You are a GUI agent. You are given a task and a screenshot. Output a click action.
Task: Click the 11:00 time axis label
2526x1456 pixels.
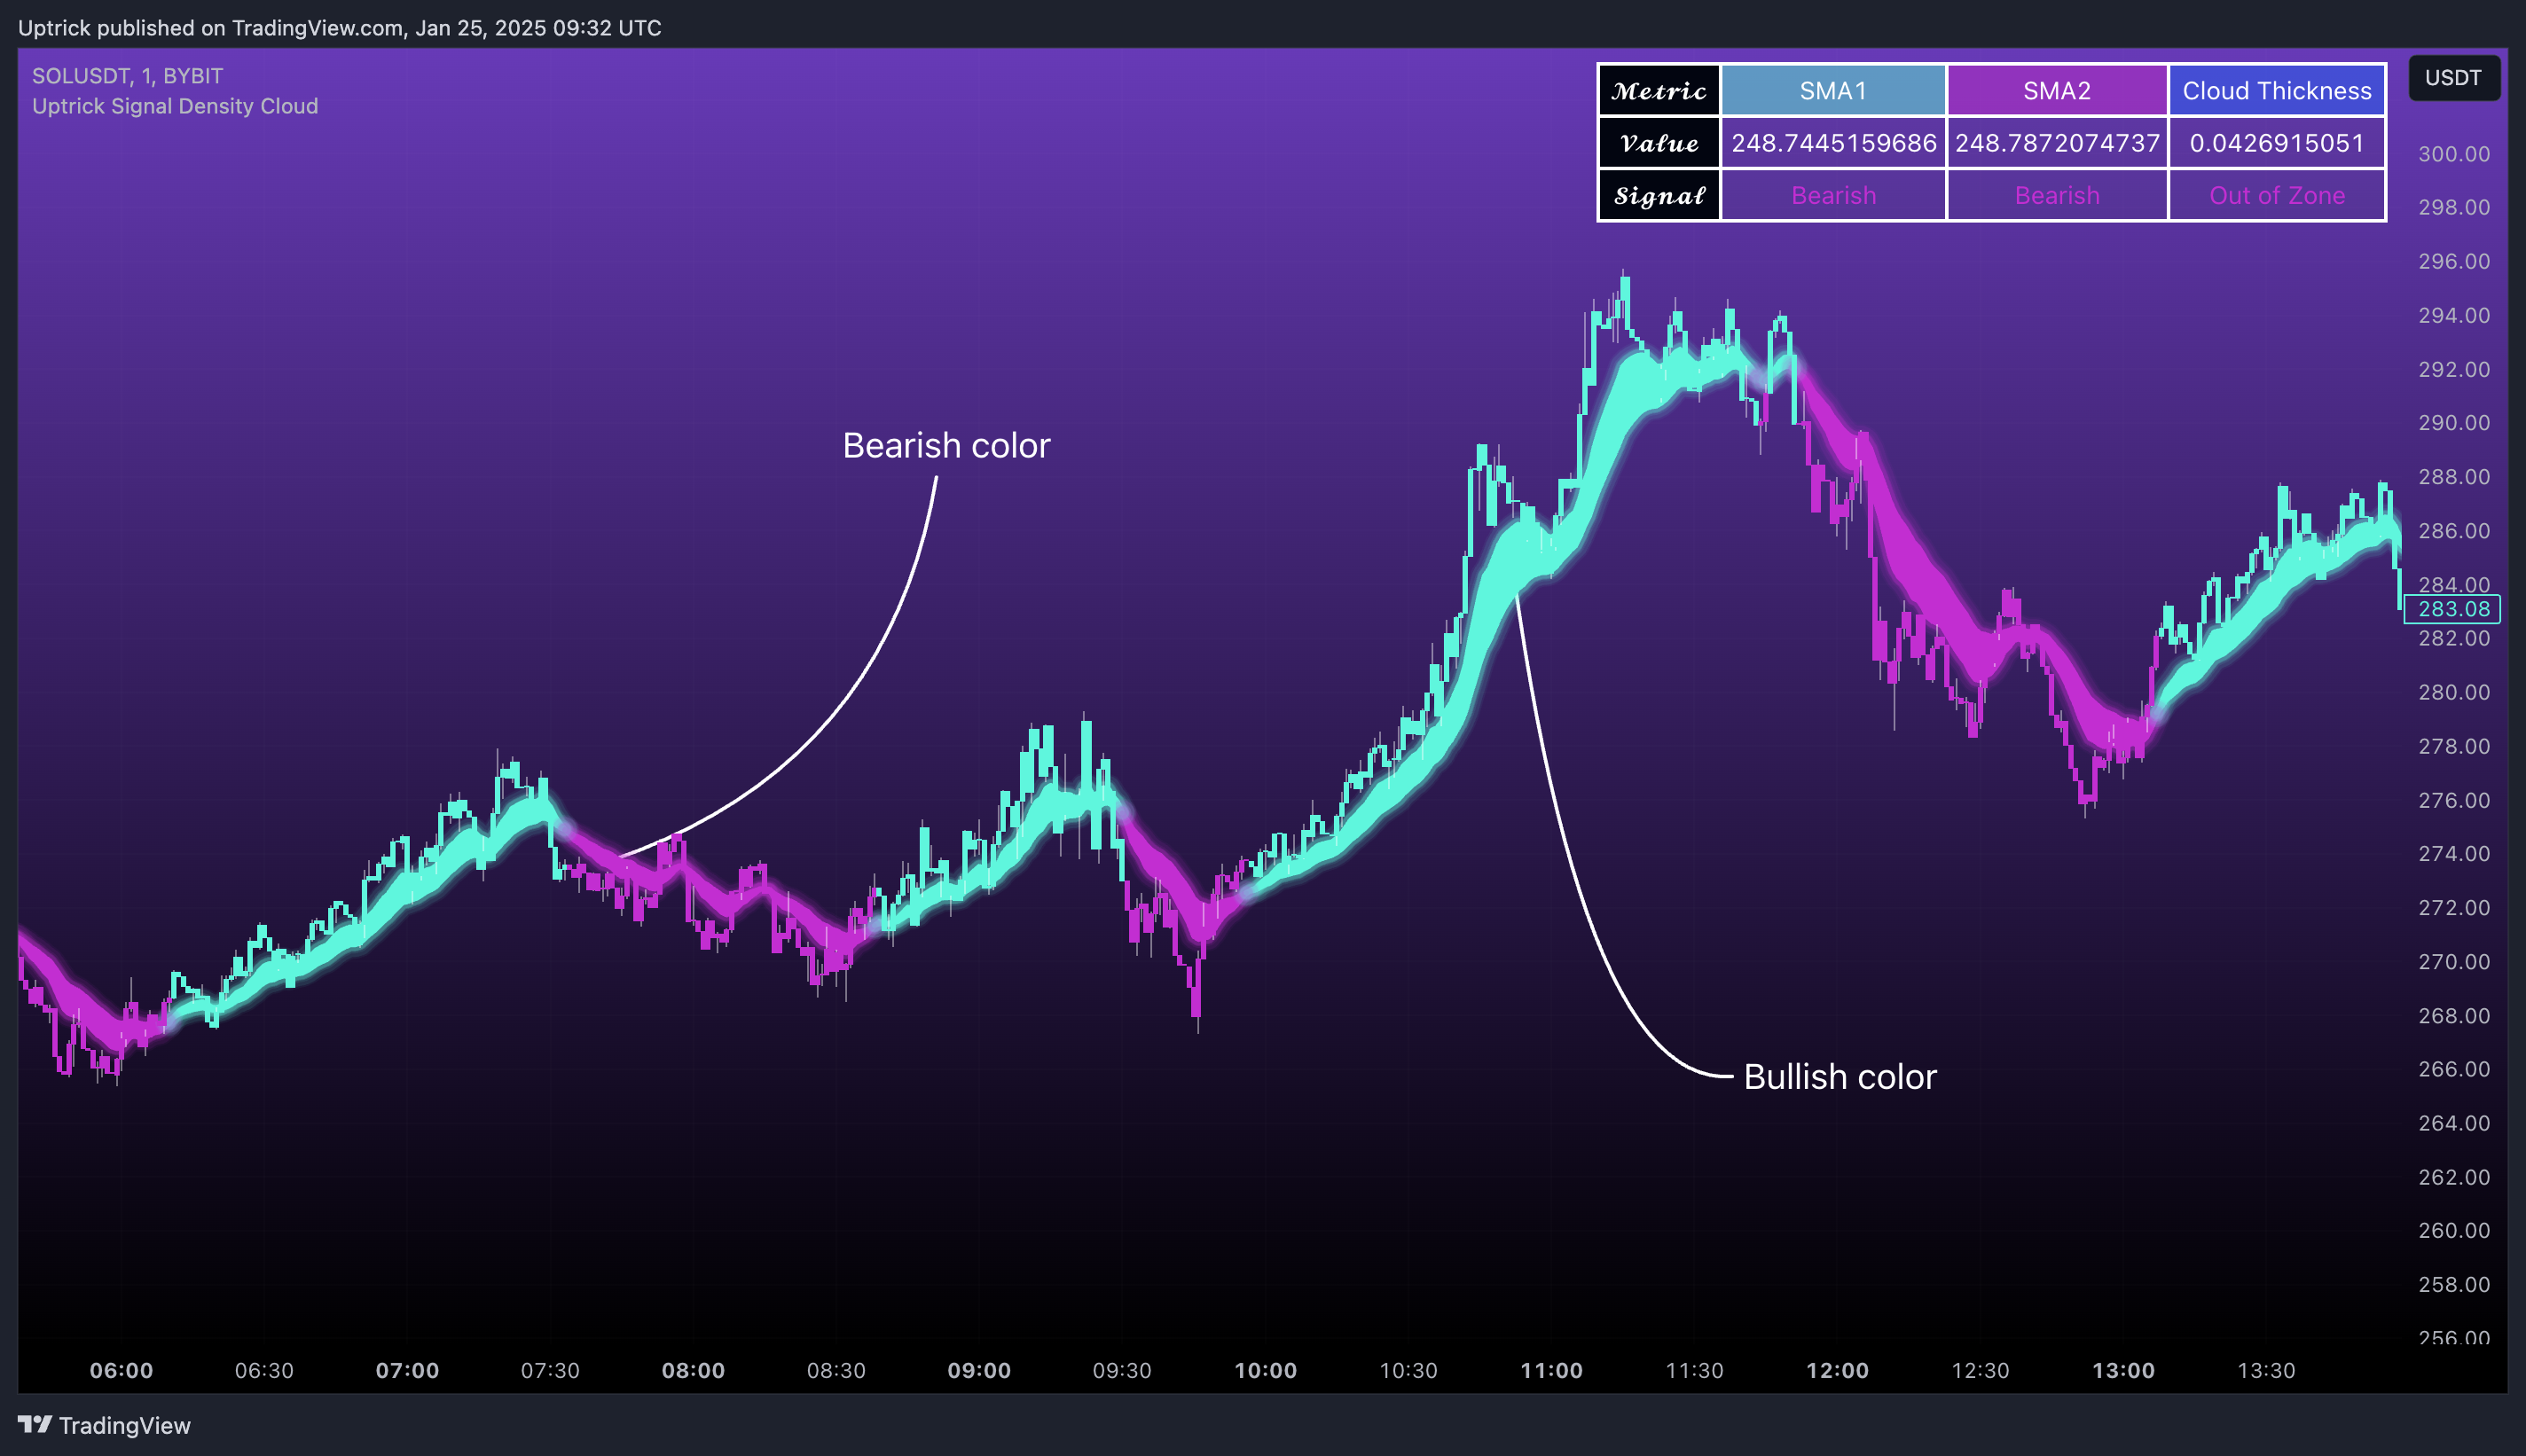coord(1551,1371)
